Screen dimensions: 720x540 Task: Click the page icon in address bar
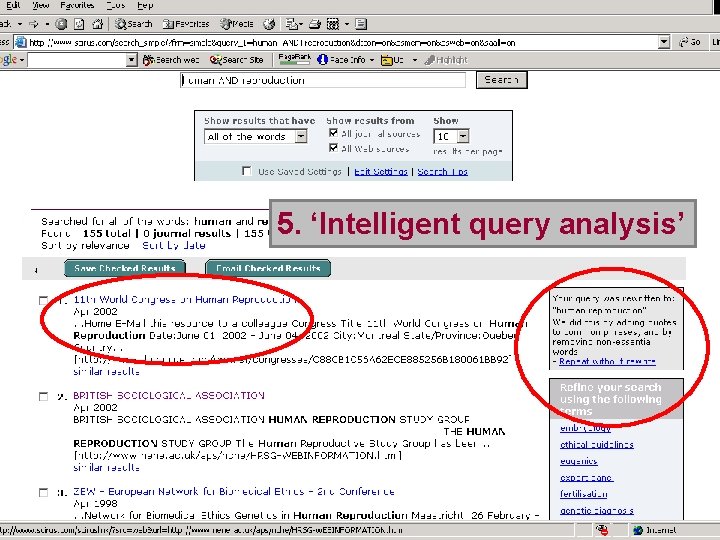tap(21, 43)
